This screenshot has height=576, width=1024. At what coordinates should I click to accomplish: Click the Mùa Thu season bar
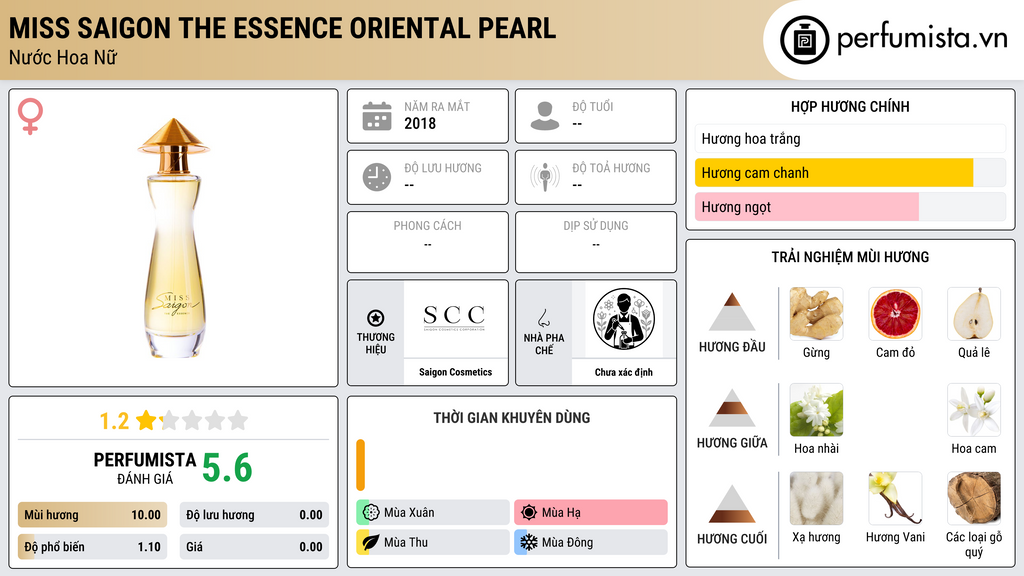pyautogui.click(x=433, y=542)
